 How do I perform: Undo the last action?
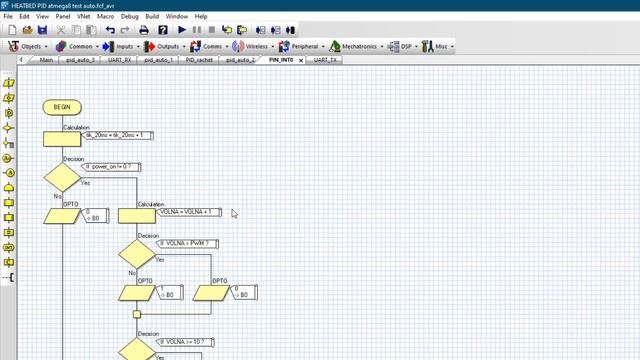110,30
